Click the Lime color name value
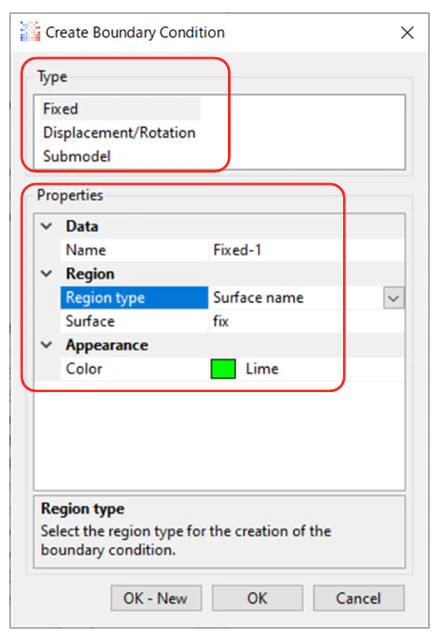Image resolution: width=446 pixels, height=635 pixels. click(x=262, y=369)
